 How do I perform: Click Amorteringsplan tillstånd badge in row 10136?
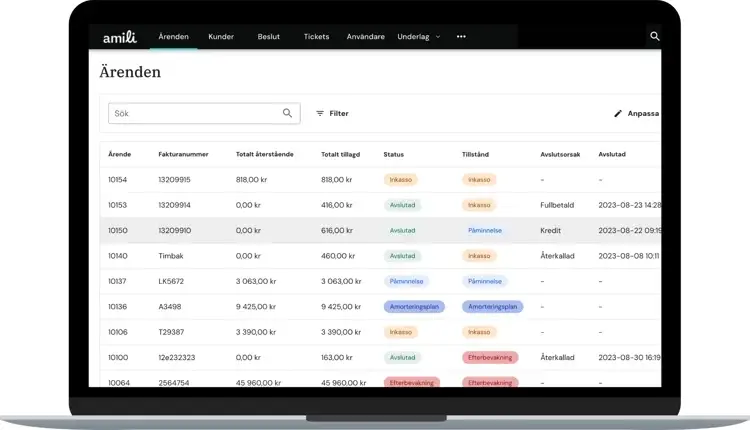493,307
